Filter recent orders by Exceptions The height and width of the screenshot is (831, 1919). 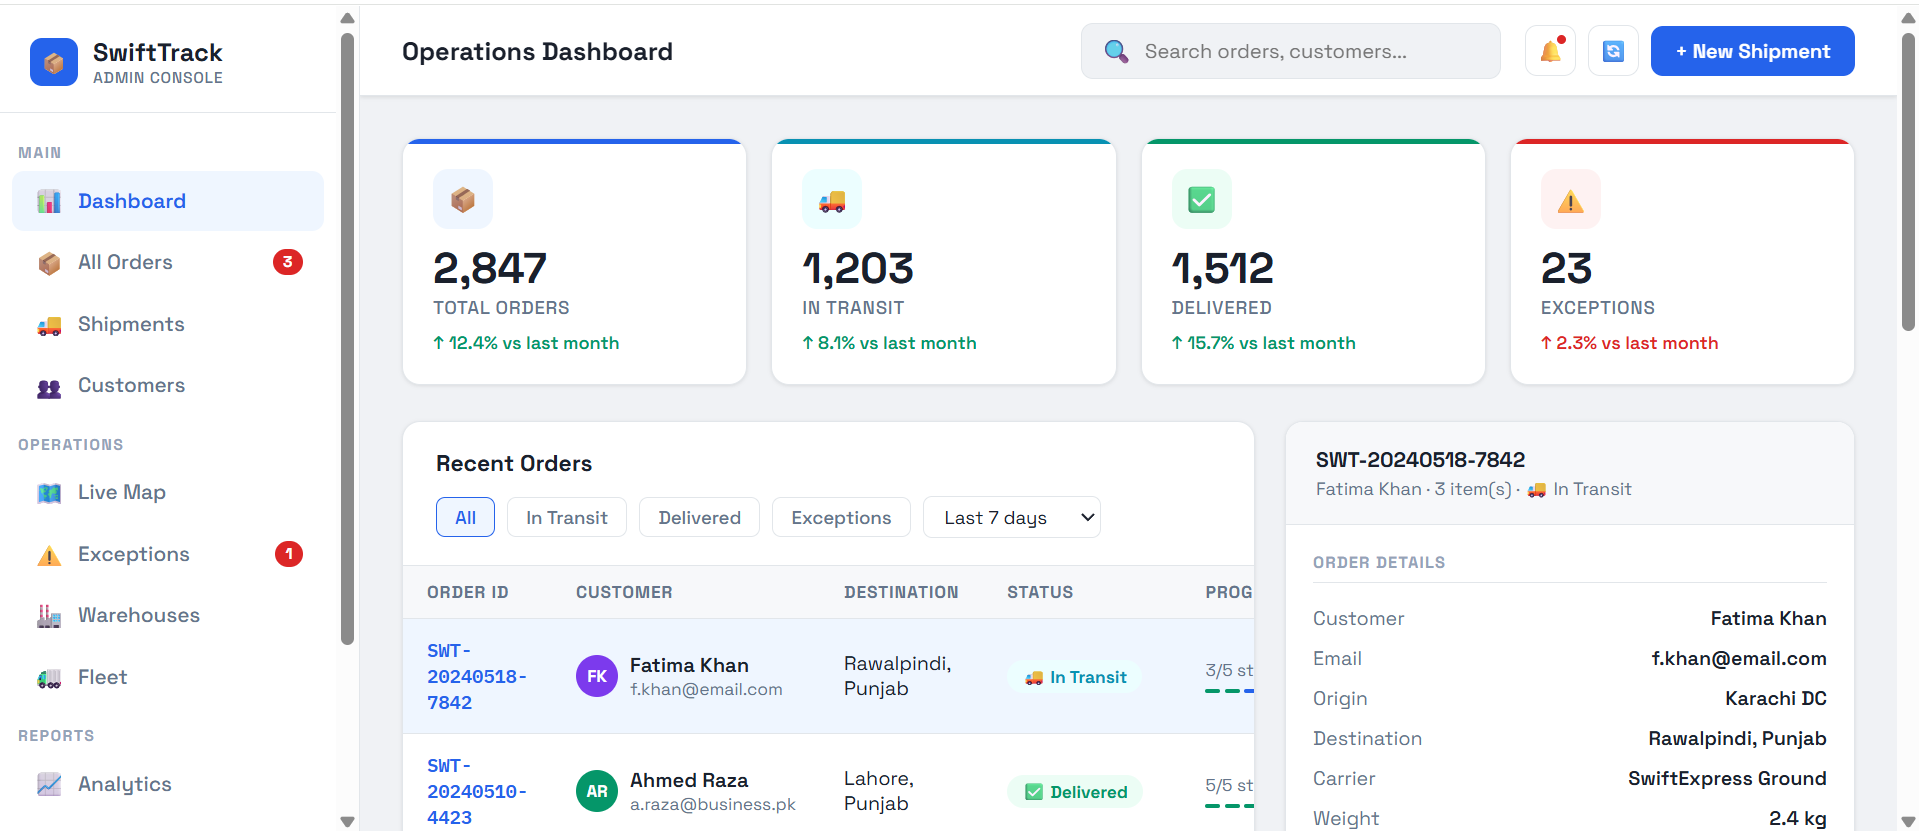pyautogui.click(x=841, y=517)
